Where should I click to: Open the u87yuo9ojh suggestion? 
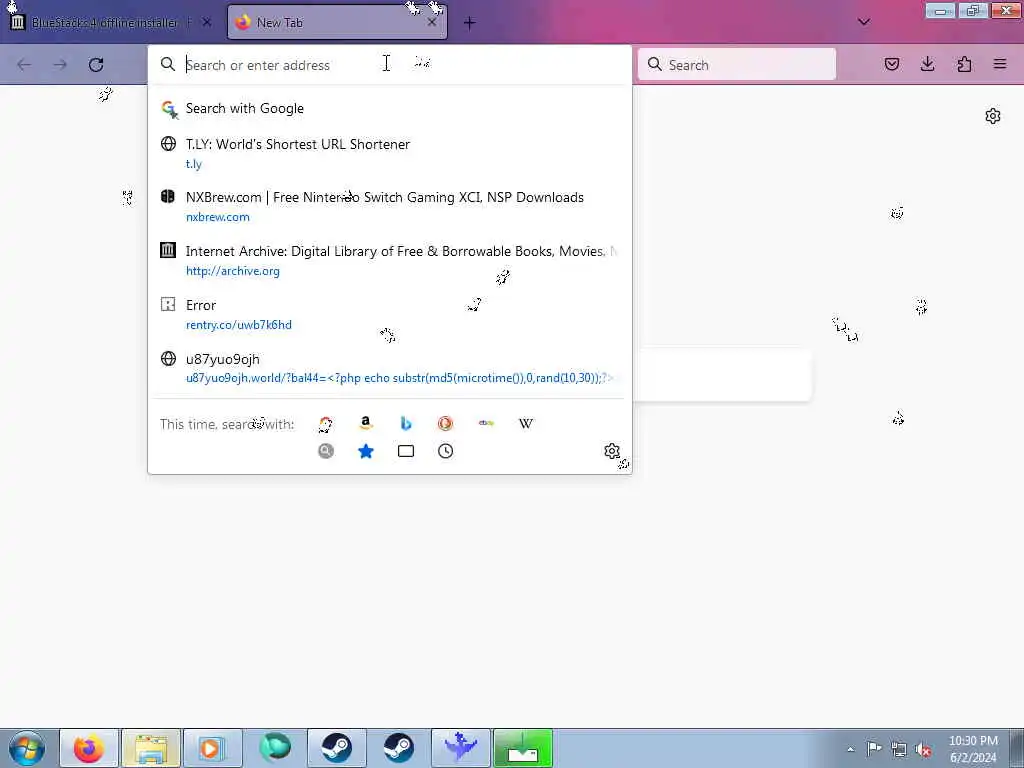[390, 368]
